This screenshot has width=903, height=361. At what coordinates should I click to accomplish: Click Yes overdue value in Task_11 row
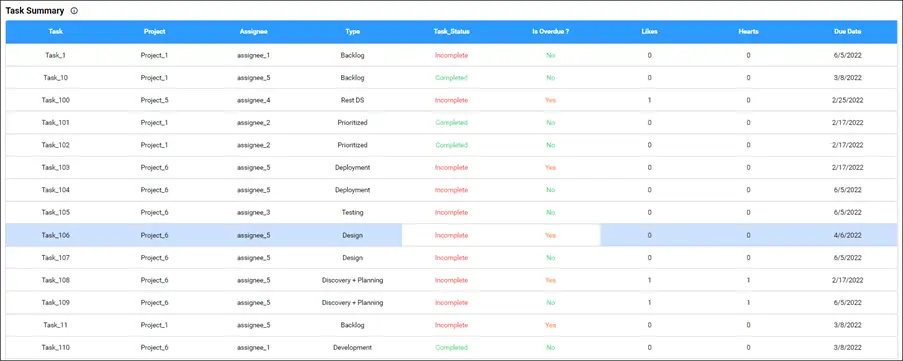click(x=551, y=325)
